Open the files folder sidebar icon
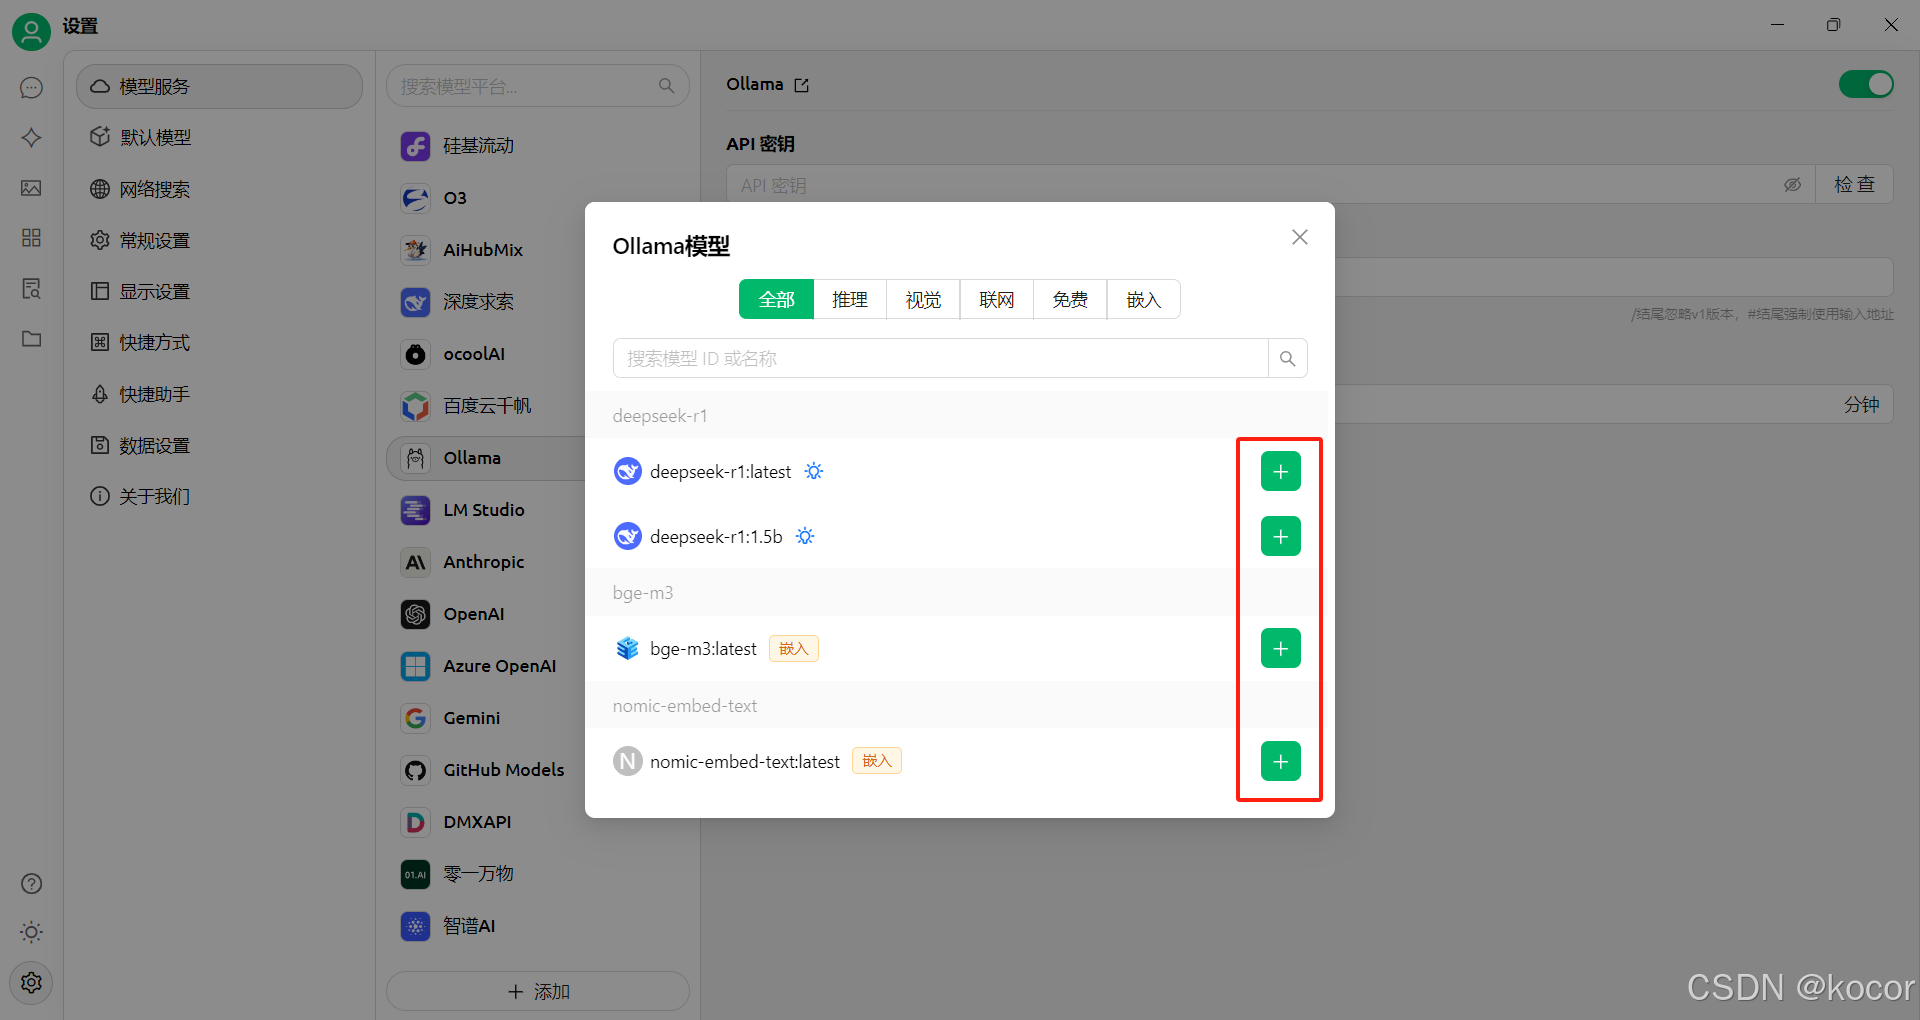 tap(31, 339)
